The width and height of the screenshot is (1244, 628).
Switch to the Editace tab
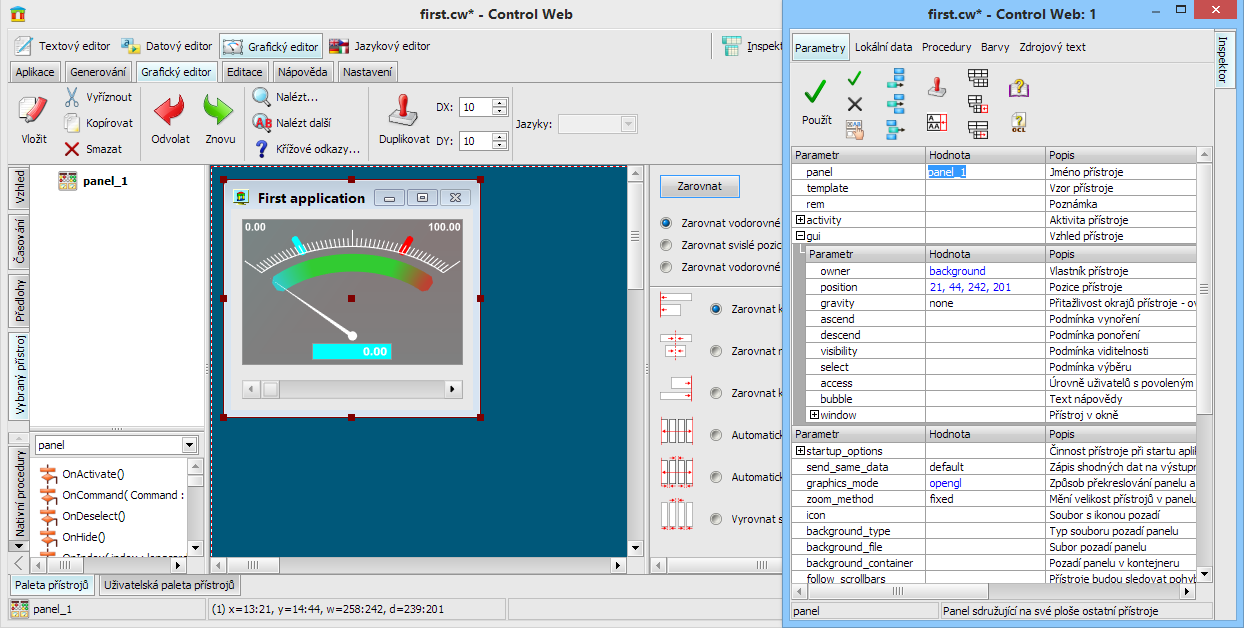click(x=244, y=72)
